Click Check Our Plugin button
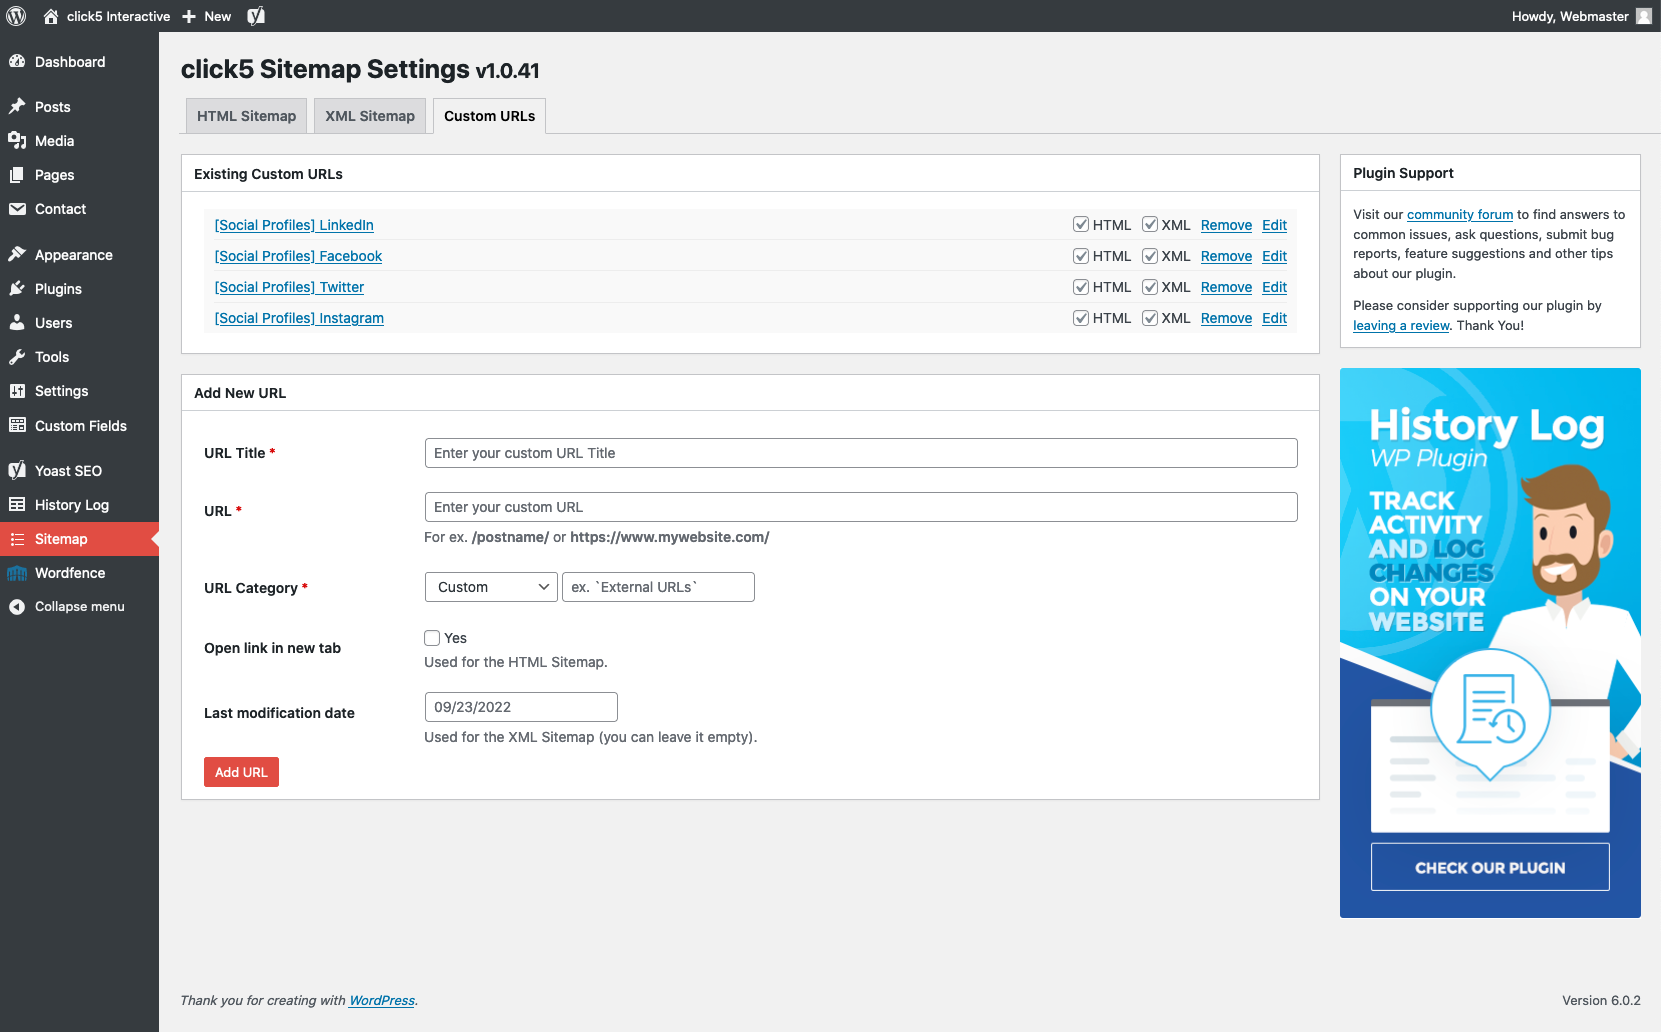This screenshot has width=1661, height=1032. (x=1490, y=867)
